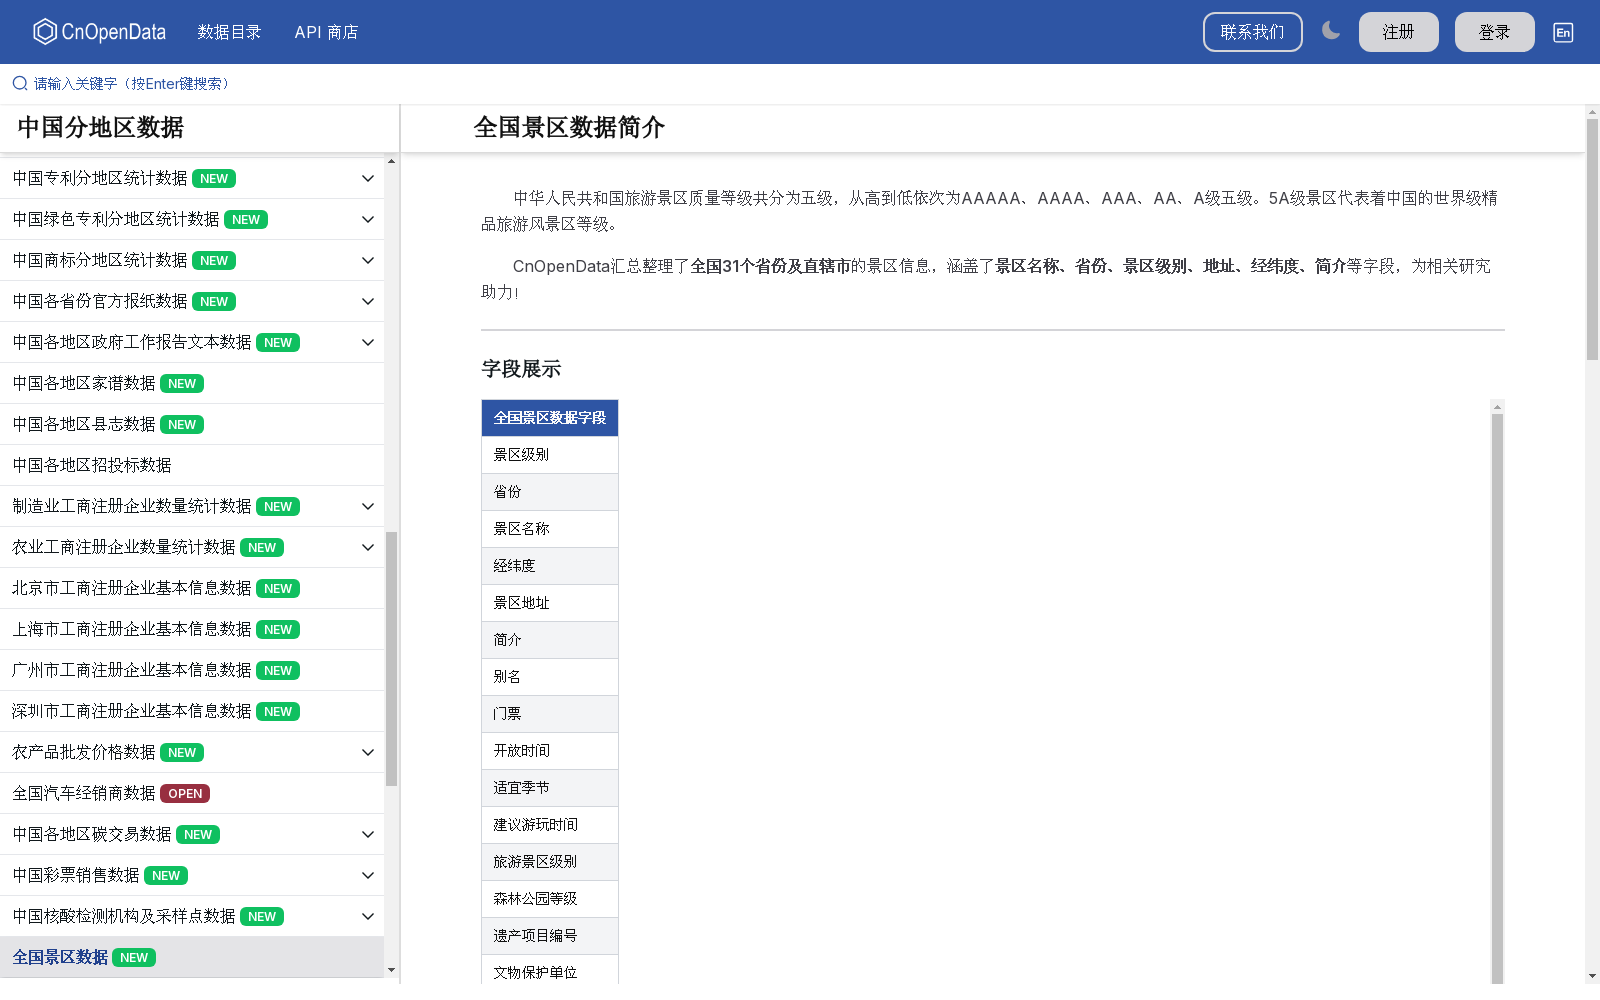This screenshot has width=1600, height=1000.
Task: Click NEW badge beside 全国景区数据
Action: click(x=134, y=957)
